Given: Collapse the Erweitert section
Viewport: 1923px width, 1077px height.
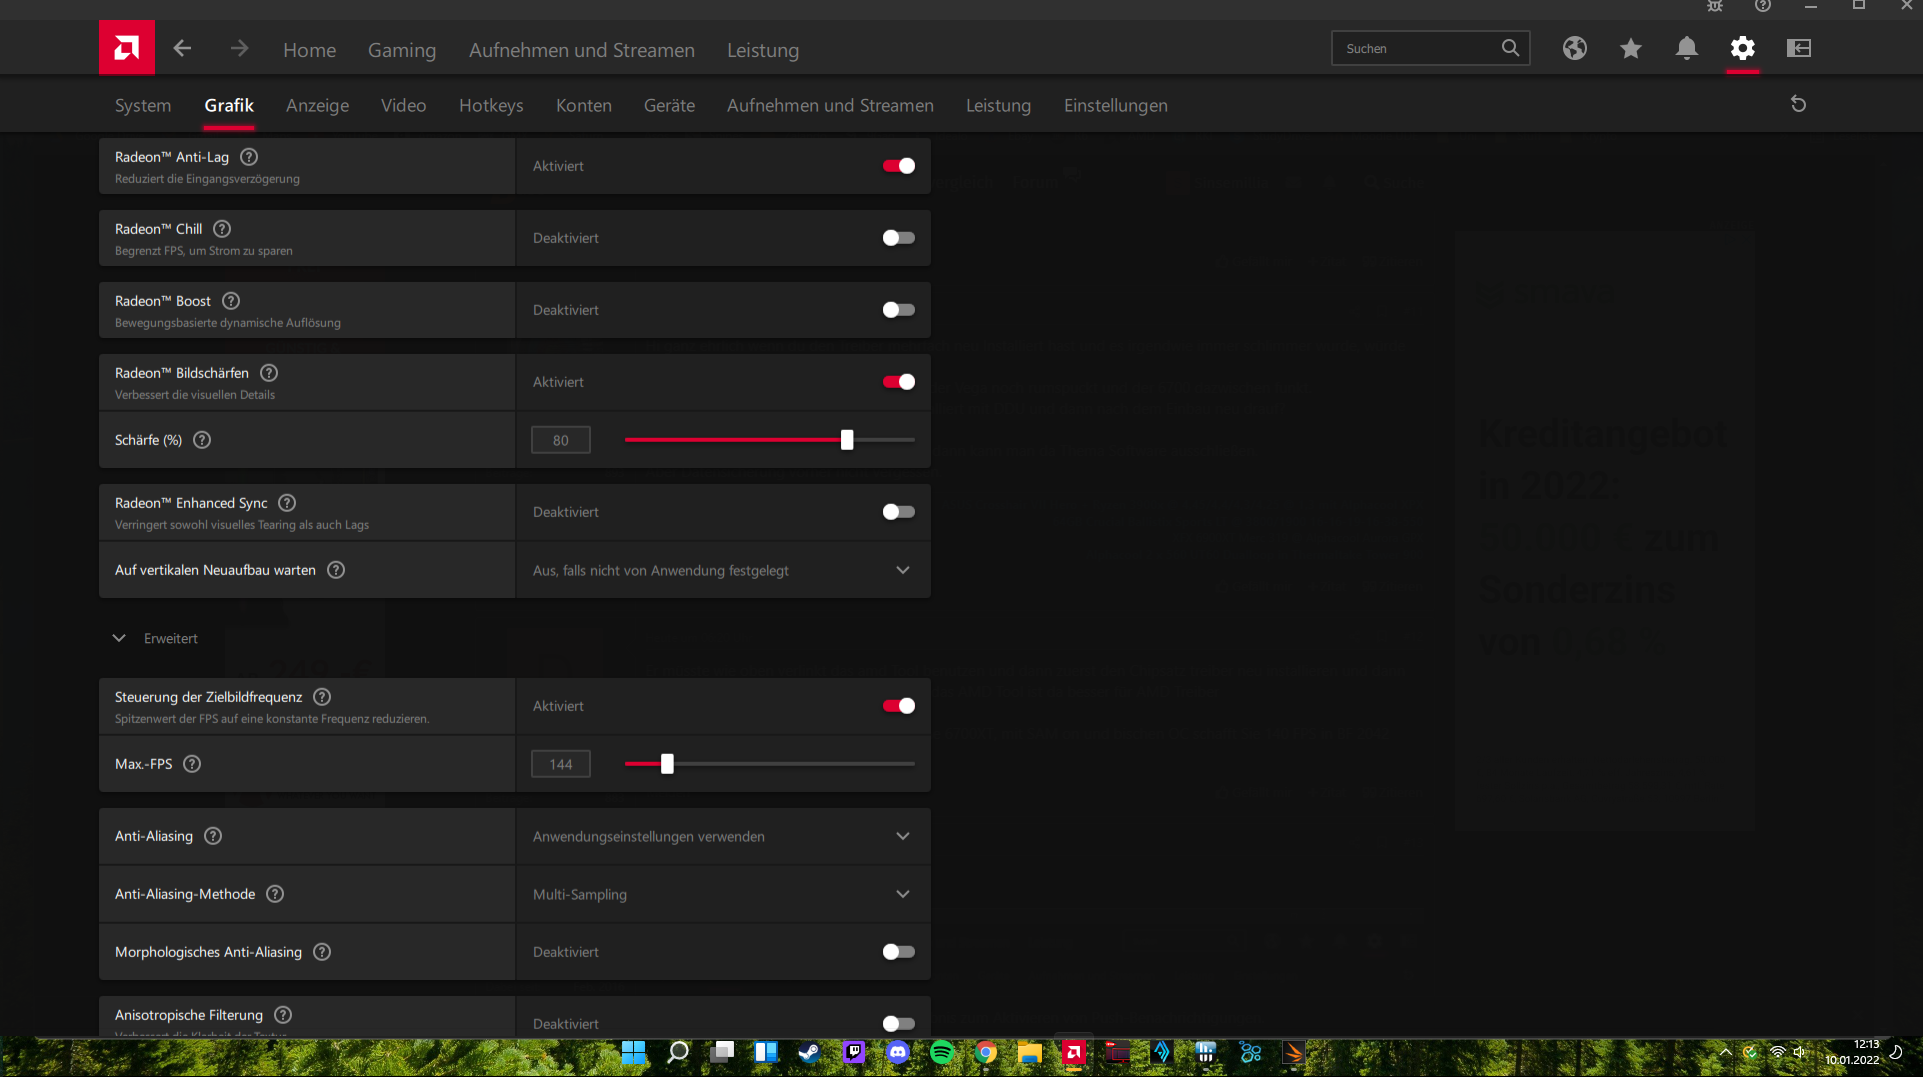Looking at the screenshot, I should [156, 638].
